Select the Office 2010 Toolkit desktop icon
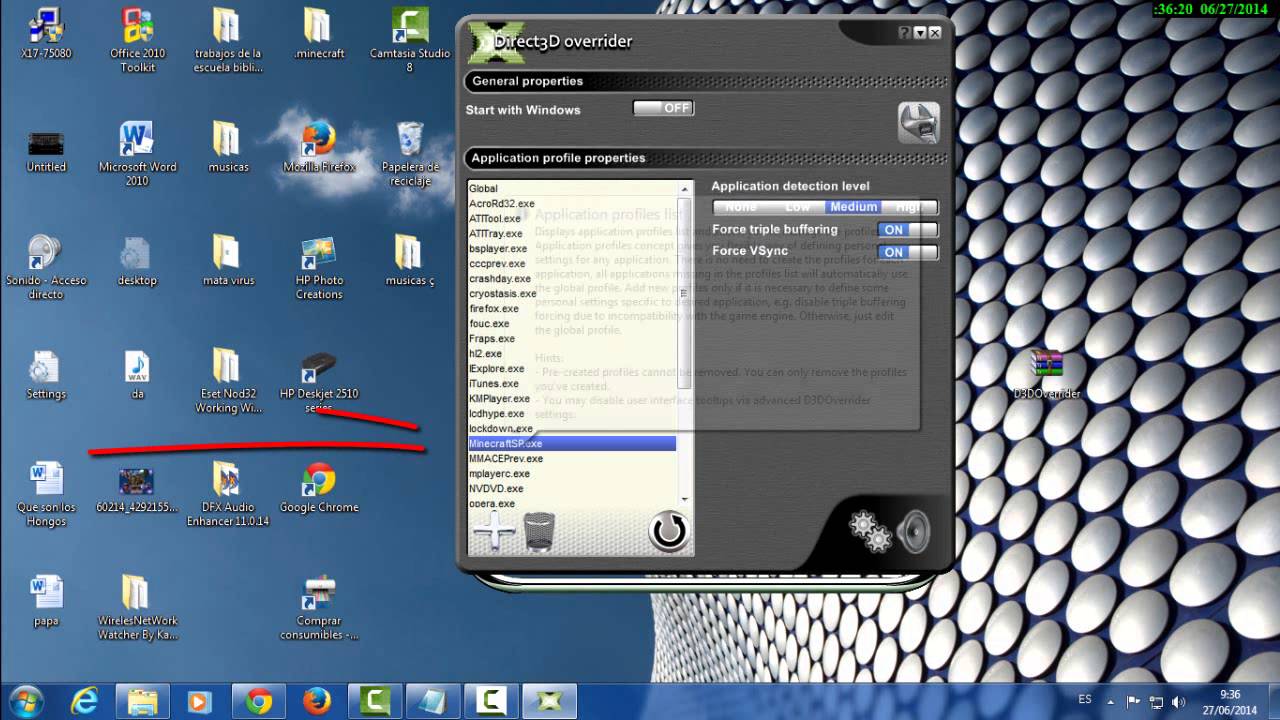 pos(138,40)
